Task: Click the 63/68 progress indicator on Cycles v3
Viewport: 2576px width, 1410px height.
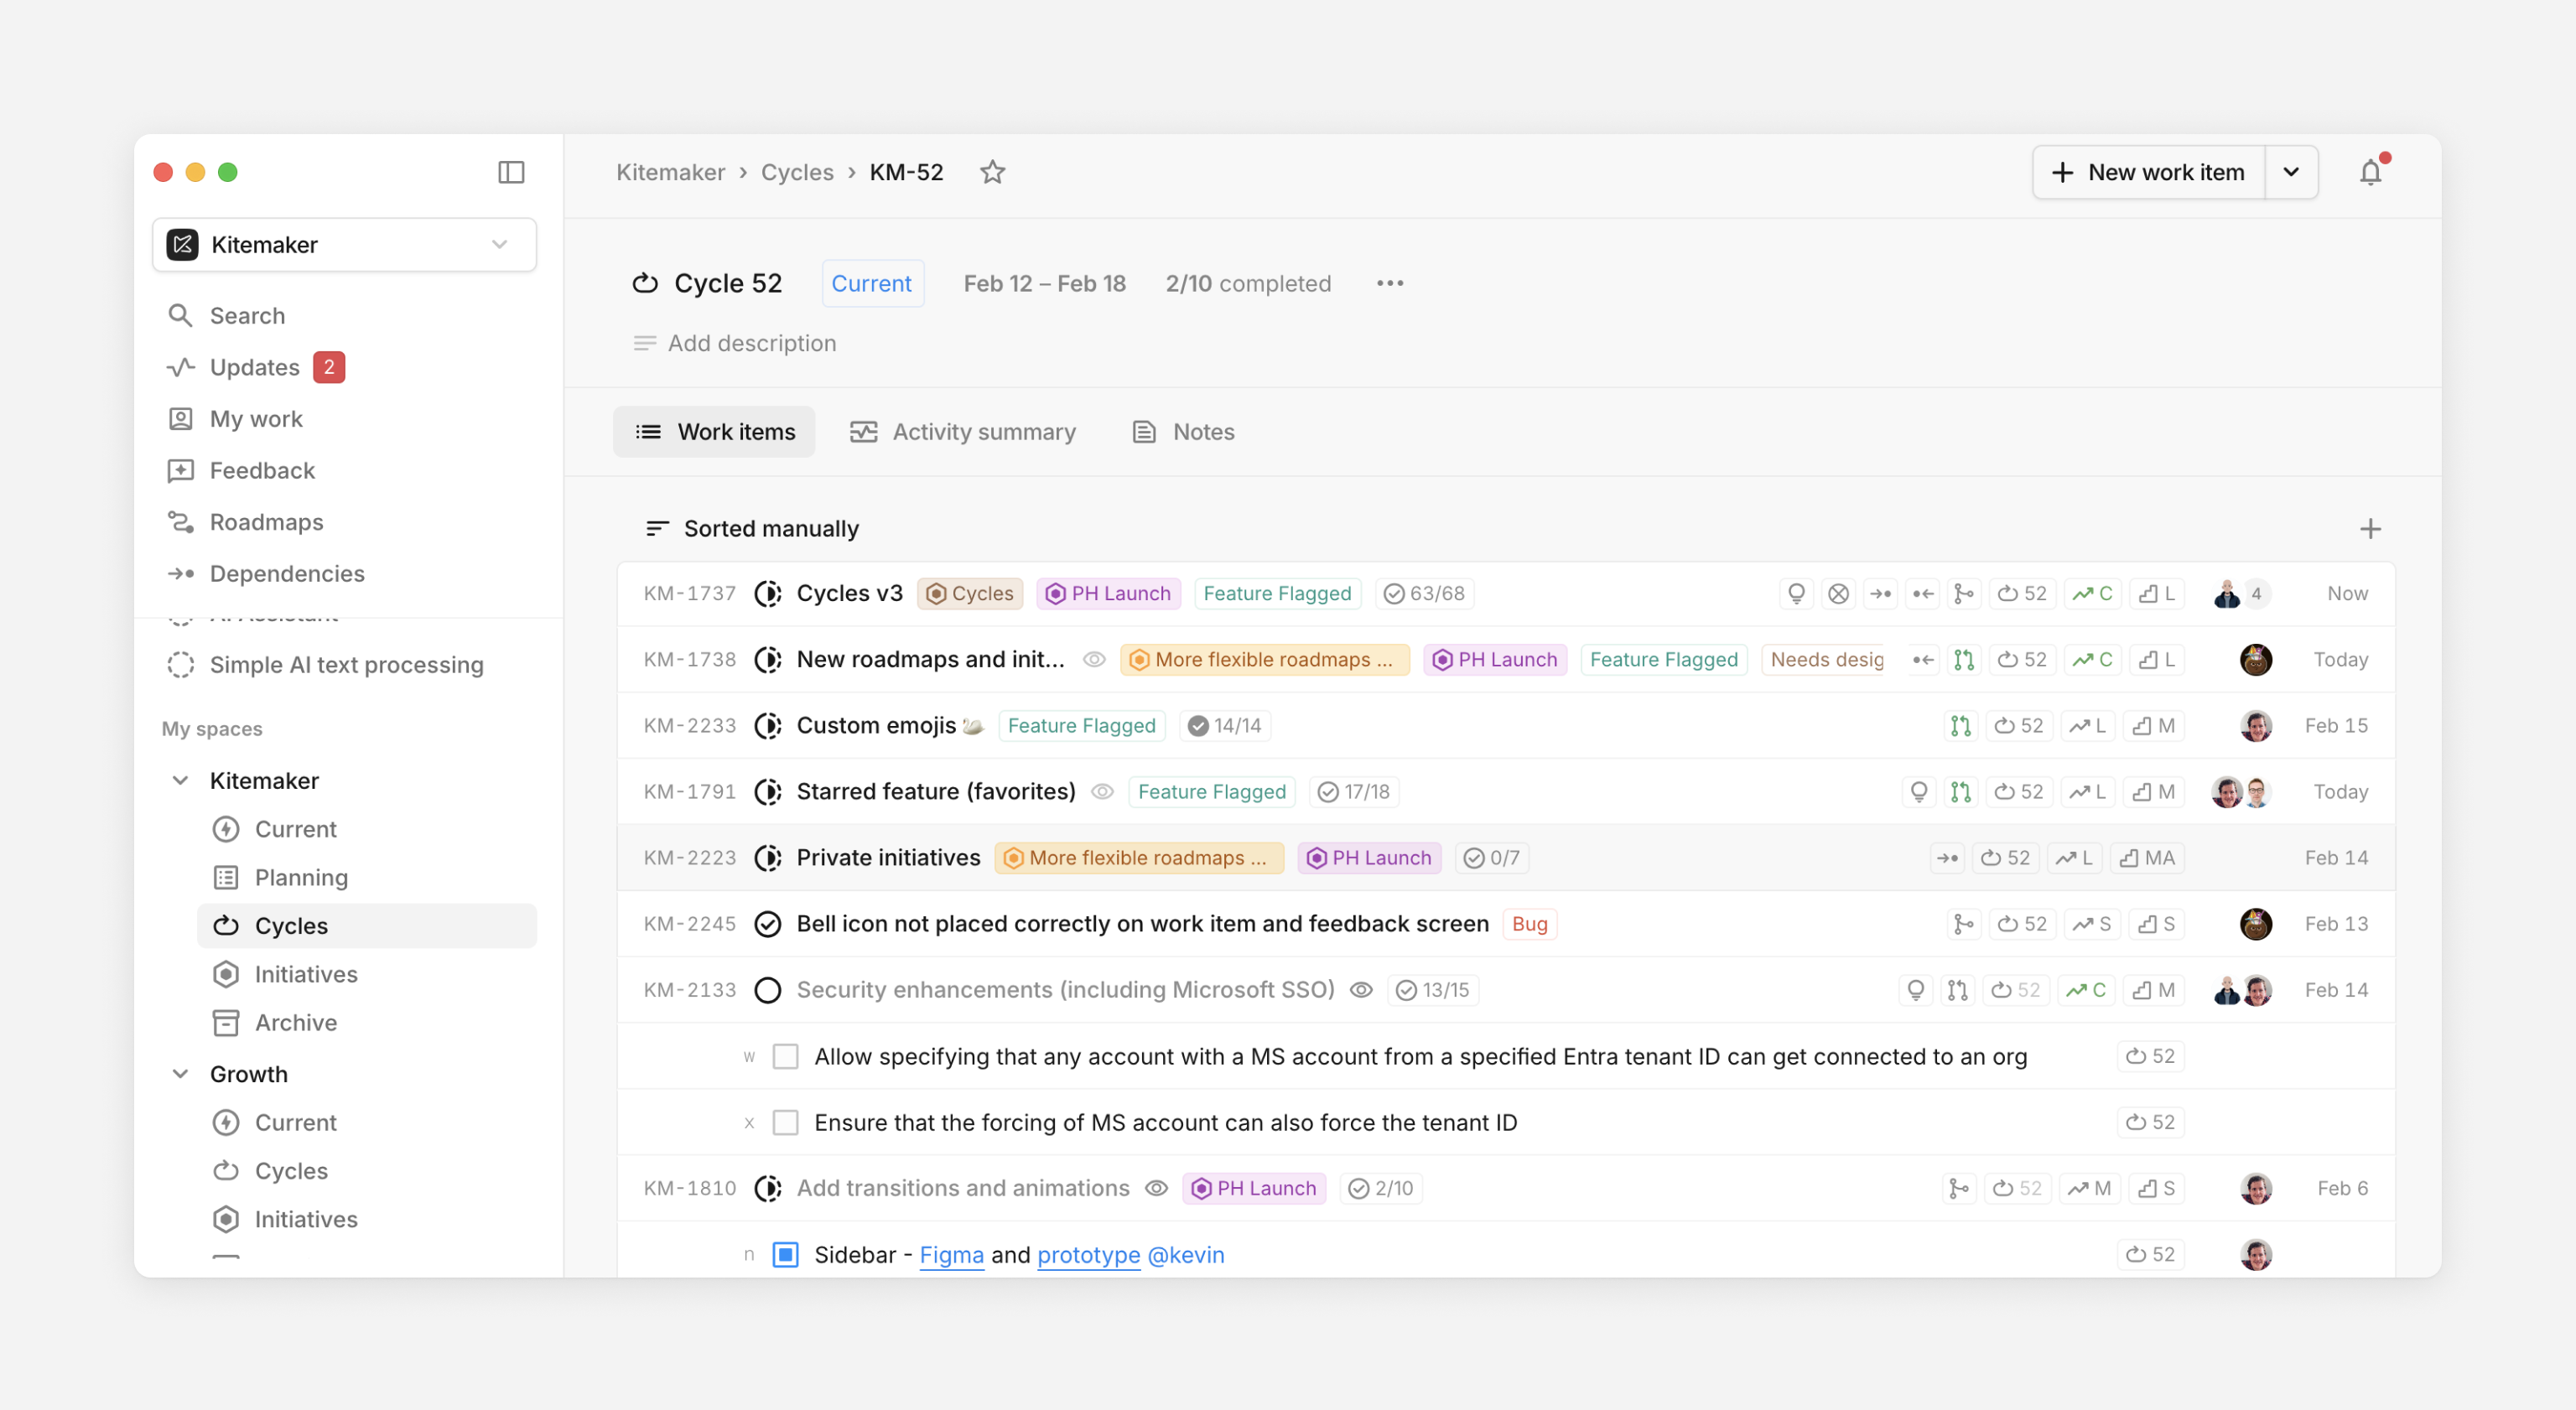Action: tap(1425, 593)
